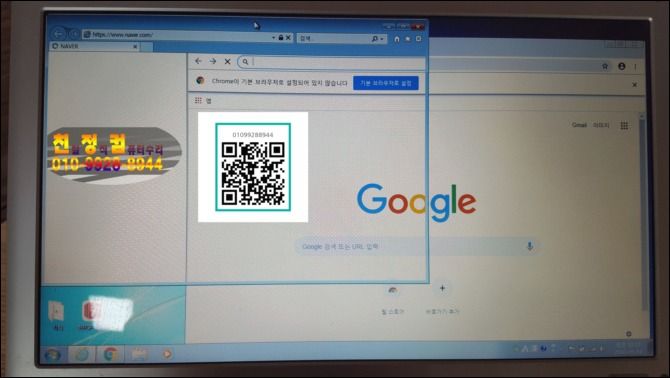Focus front Chrome window address bar
This screenshot has height=378, width=670.
(x=331, y=62)
